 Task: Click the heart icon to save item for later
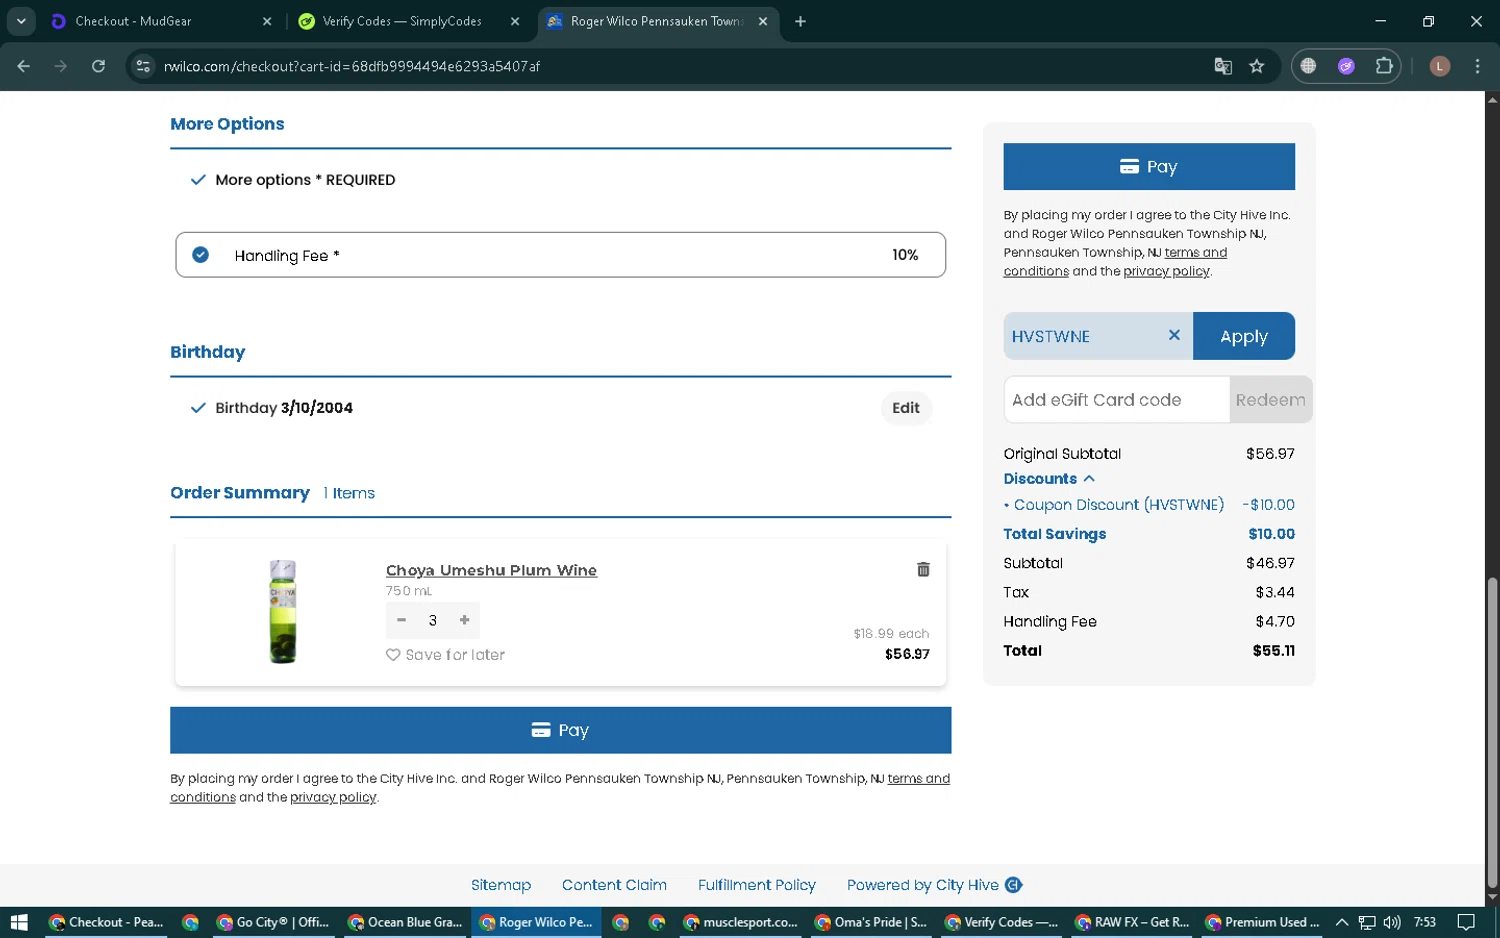click(x=393, y=655)
